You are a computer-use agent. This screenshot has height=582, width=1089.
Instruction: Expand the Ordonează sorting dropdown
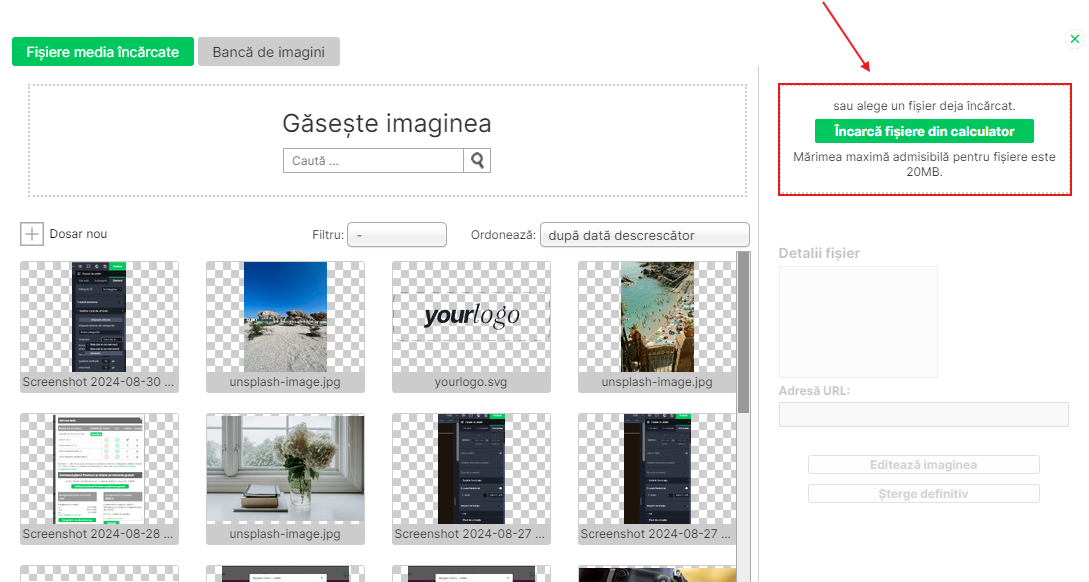[644, 235]
